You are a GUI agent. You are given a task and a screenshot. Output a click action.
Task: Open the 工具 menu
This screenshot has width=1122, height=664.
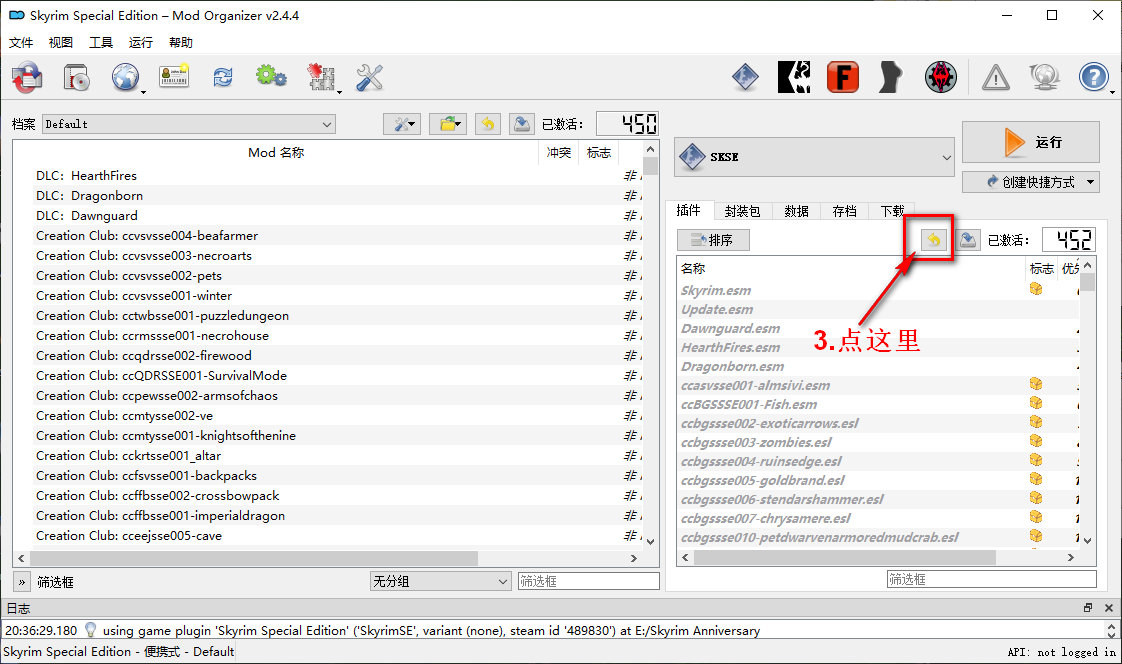pos(101,43)
